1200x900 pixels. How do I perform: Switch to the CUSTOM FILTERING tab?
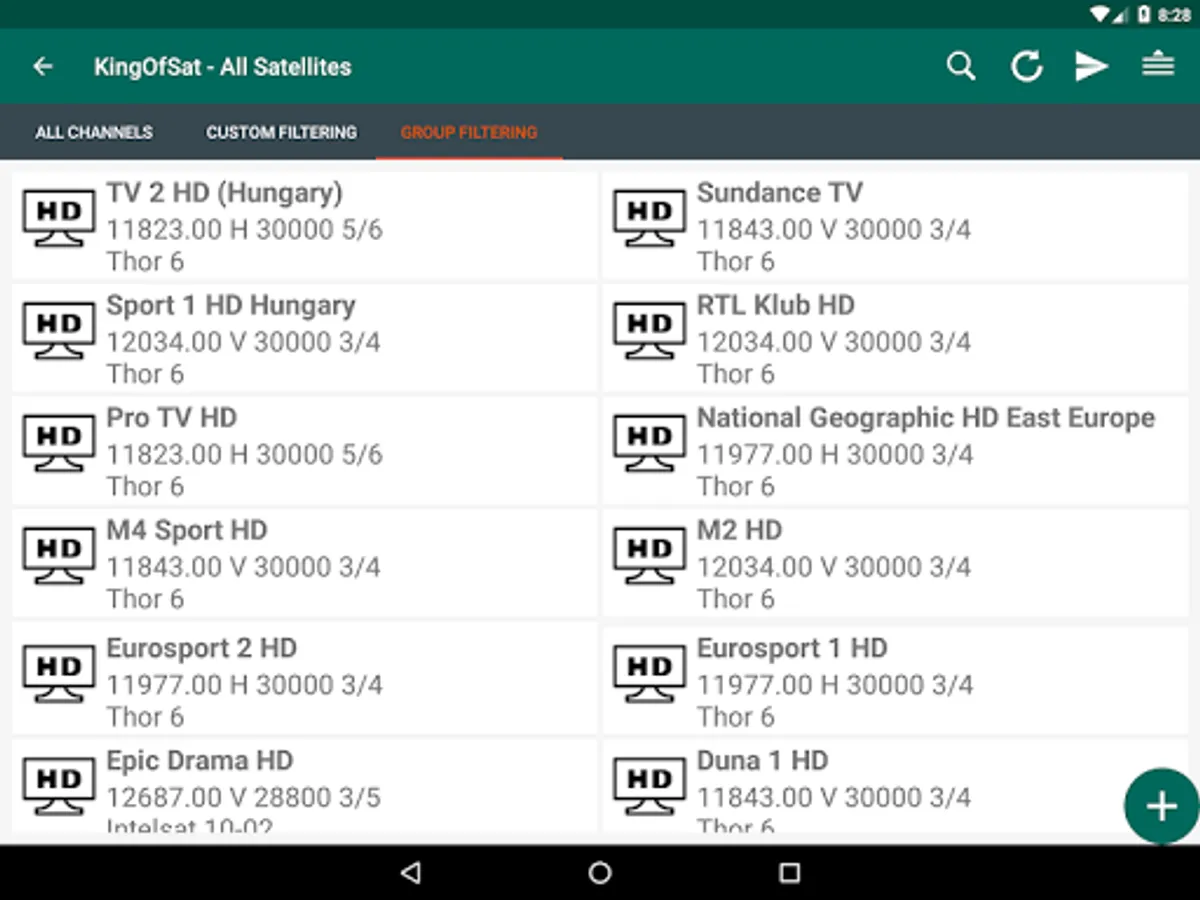tap(281, 132)
